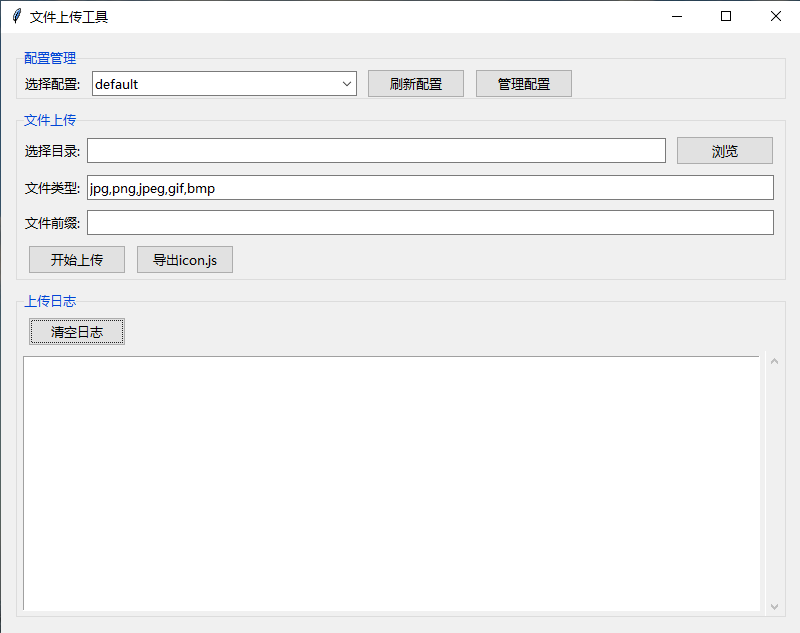Open 管理配置 configuration manager
Viewport: 800px width, 633px height.
coord(523,83)
